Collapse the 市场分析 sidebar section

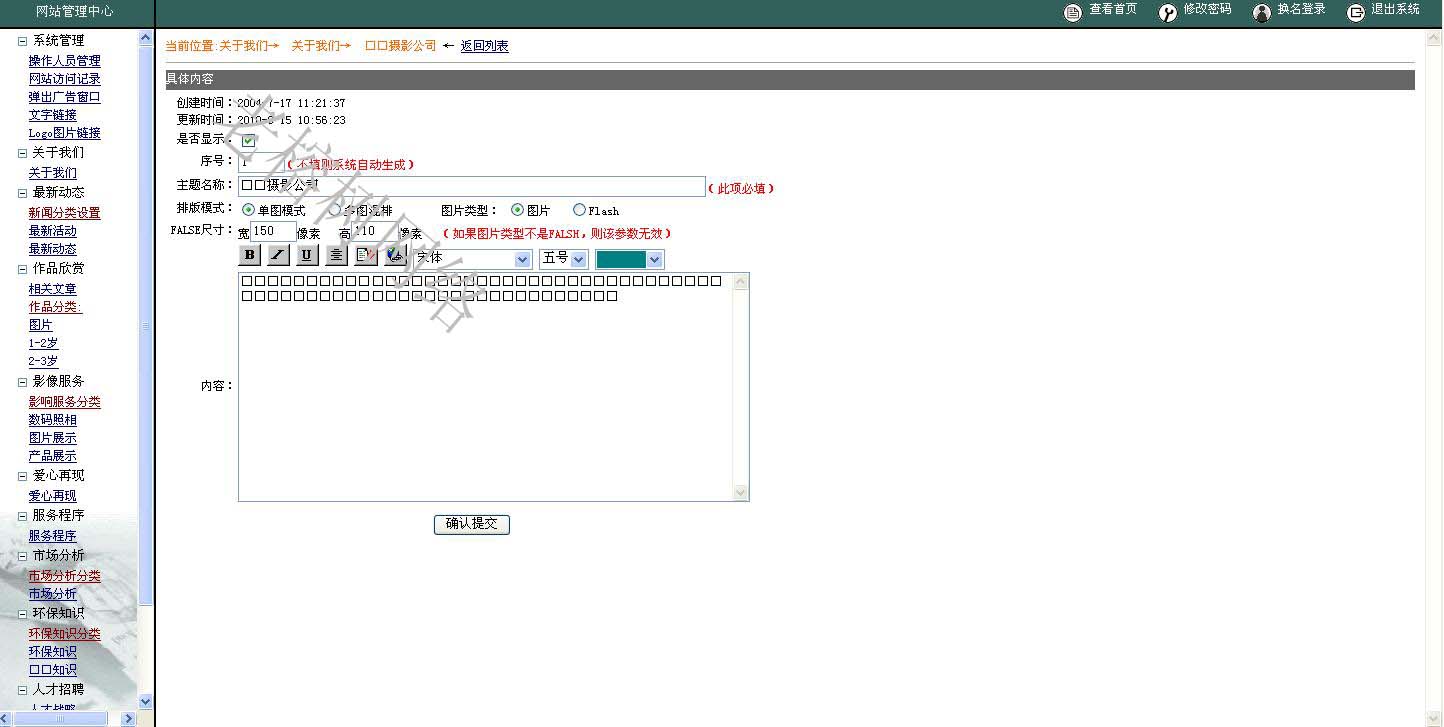pos(22,556)
